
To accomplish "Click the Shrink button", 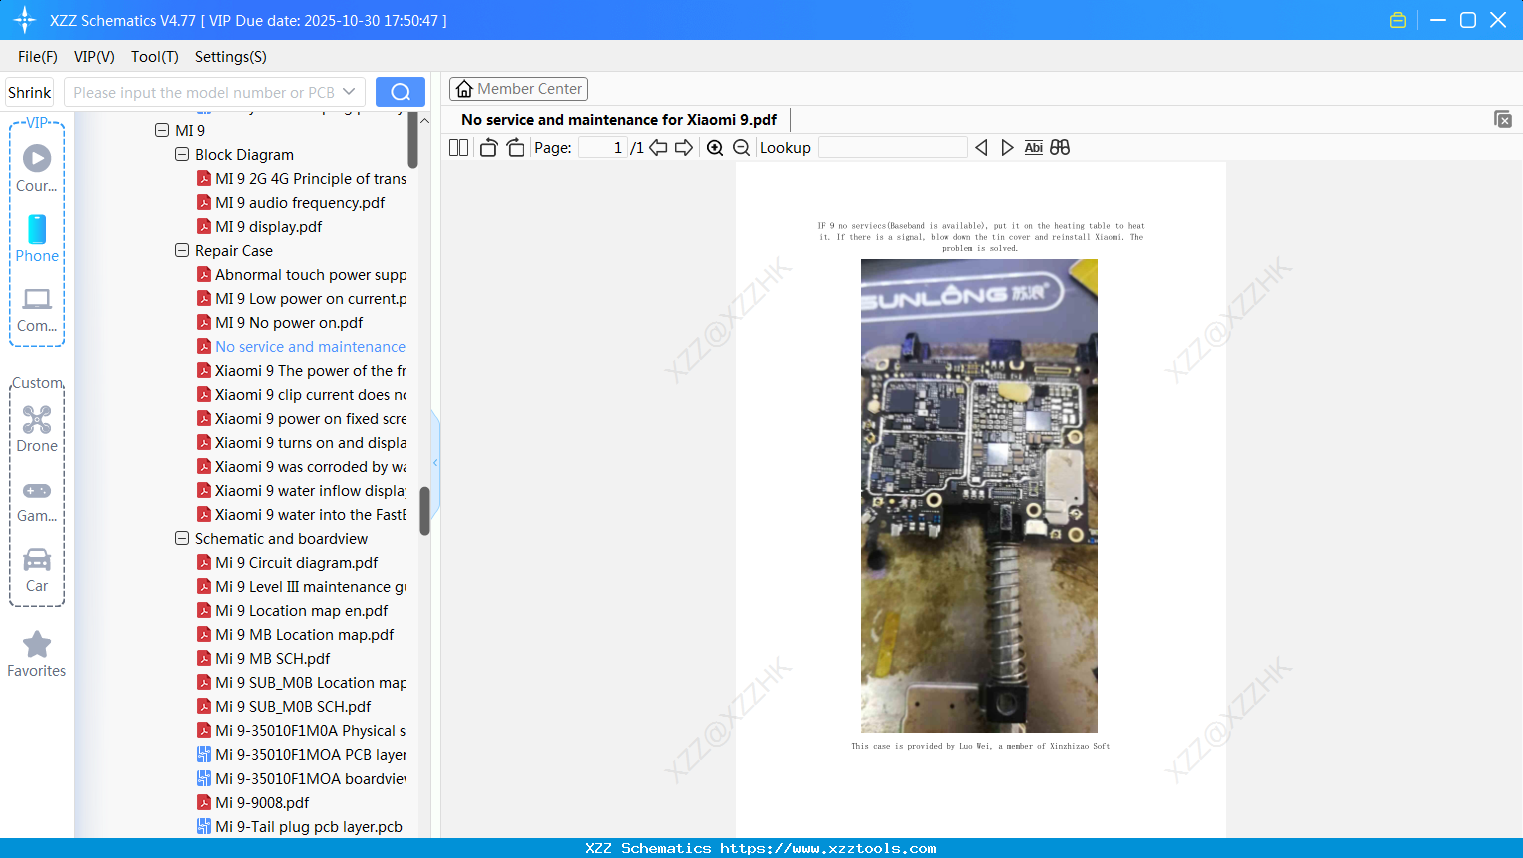I will (x=30, y=92).
